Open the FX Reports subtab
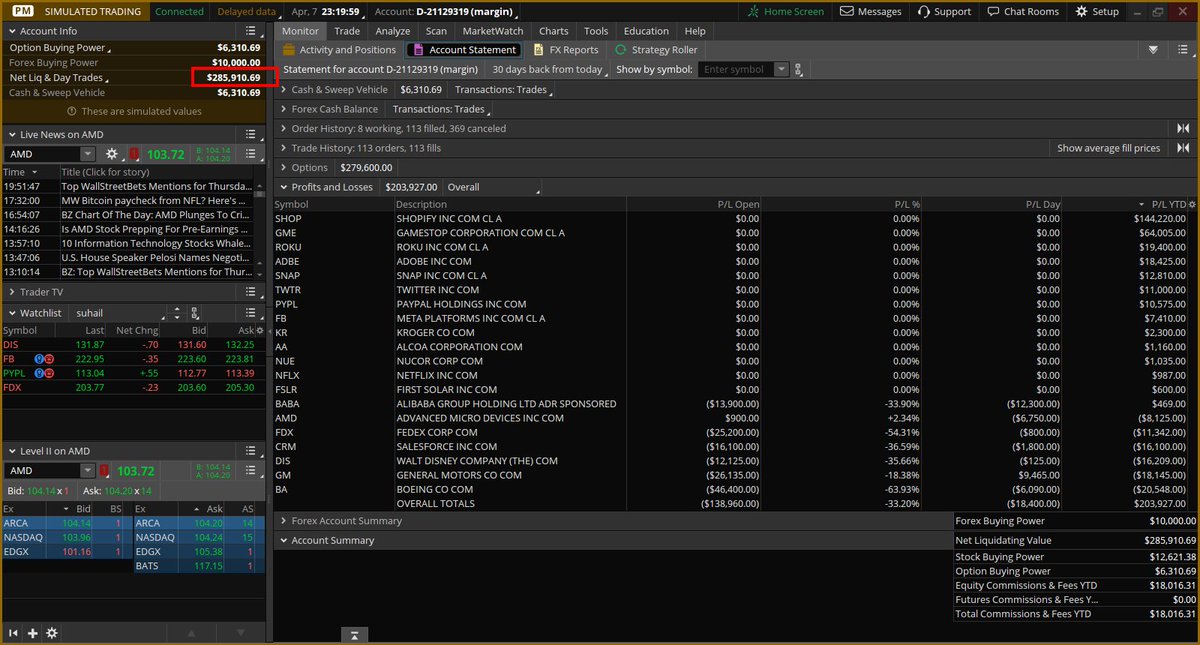Image resolution: width=1200 pixels, height=645 pixels. pyautogui.click(x=566, y=50)
